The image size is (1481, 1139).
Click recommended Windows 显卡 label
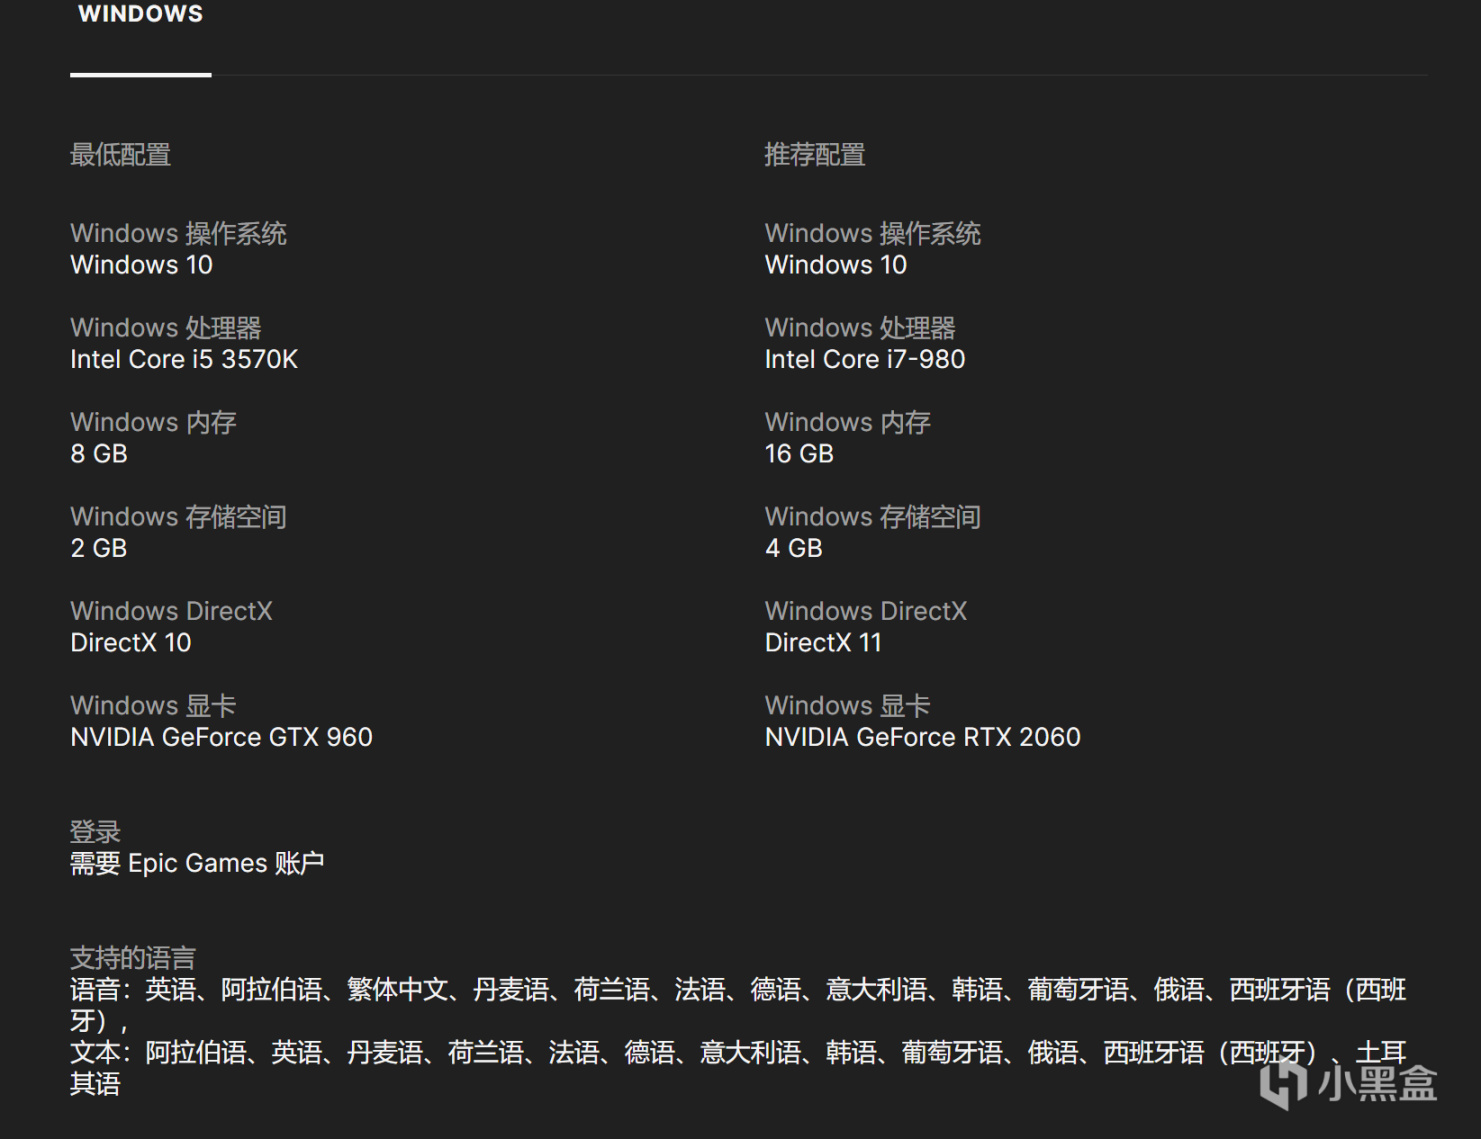tap(848, 705)
